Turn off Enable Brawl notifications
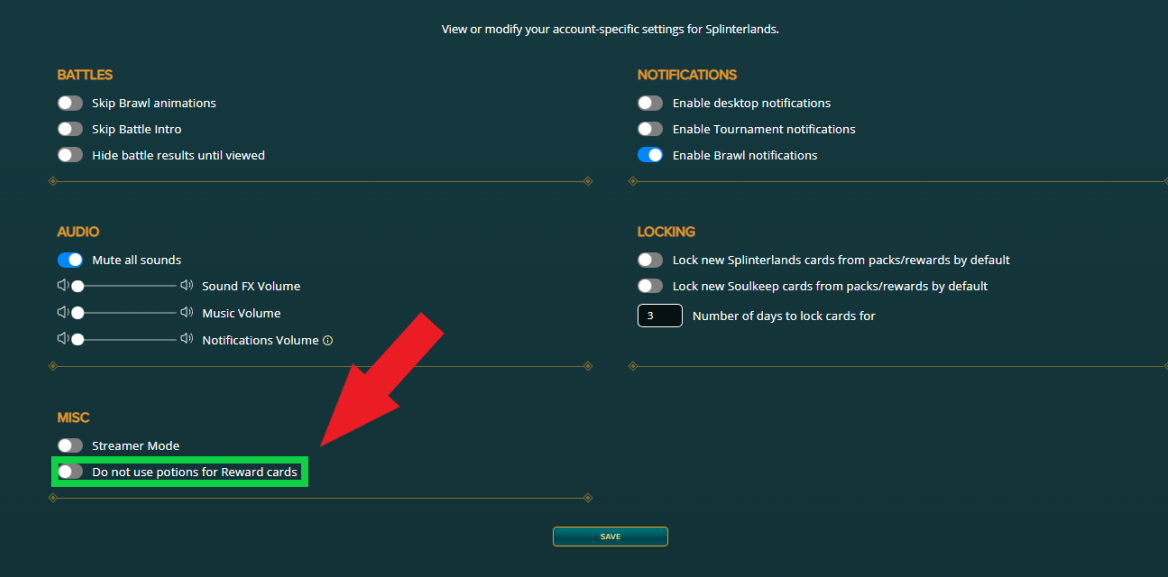The image size is (1168, 577). tap(650, 155)
